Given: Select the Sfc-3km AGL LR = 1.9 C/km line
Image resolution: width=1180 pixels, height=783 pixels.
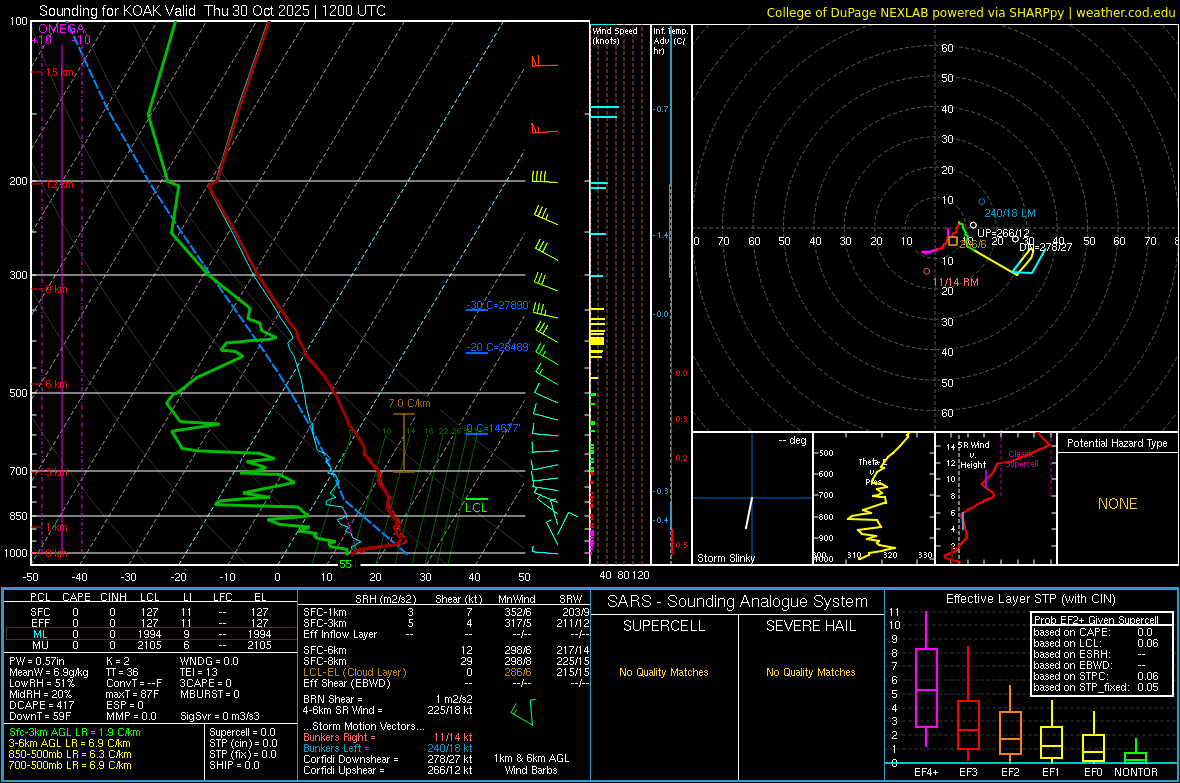Looking at the screenshot, I should point(75,732).
